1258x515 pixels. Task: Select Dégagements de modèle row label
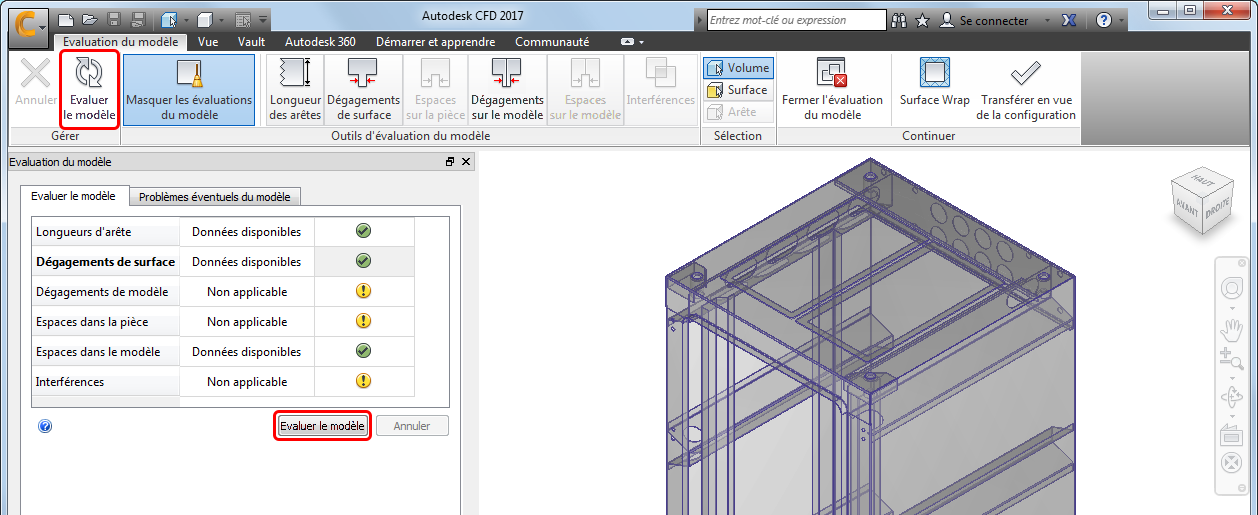[102, 292]
